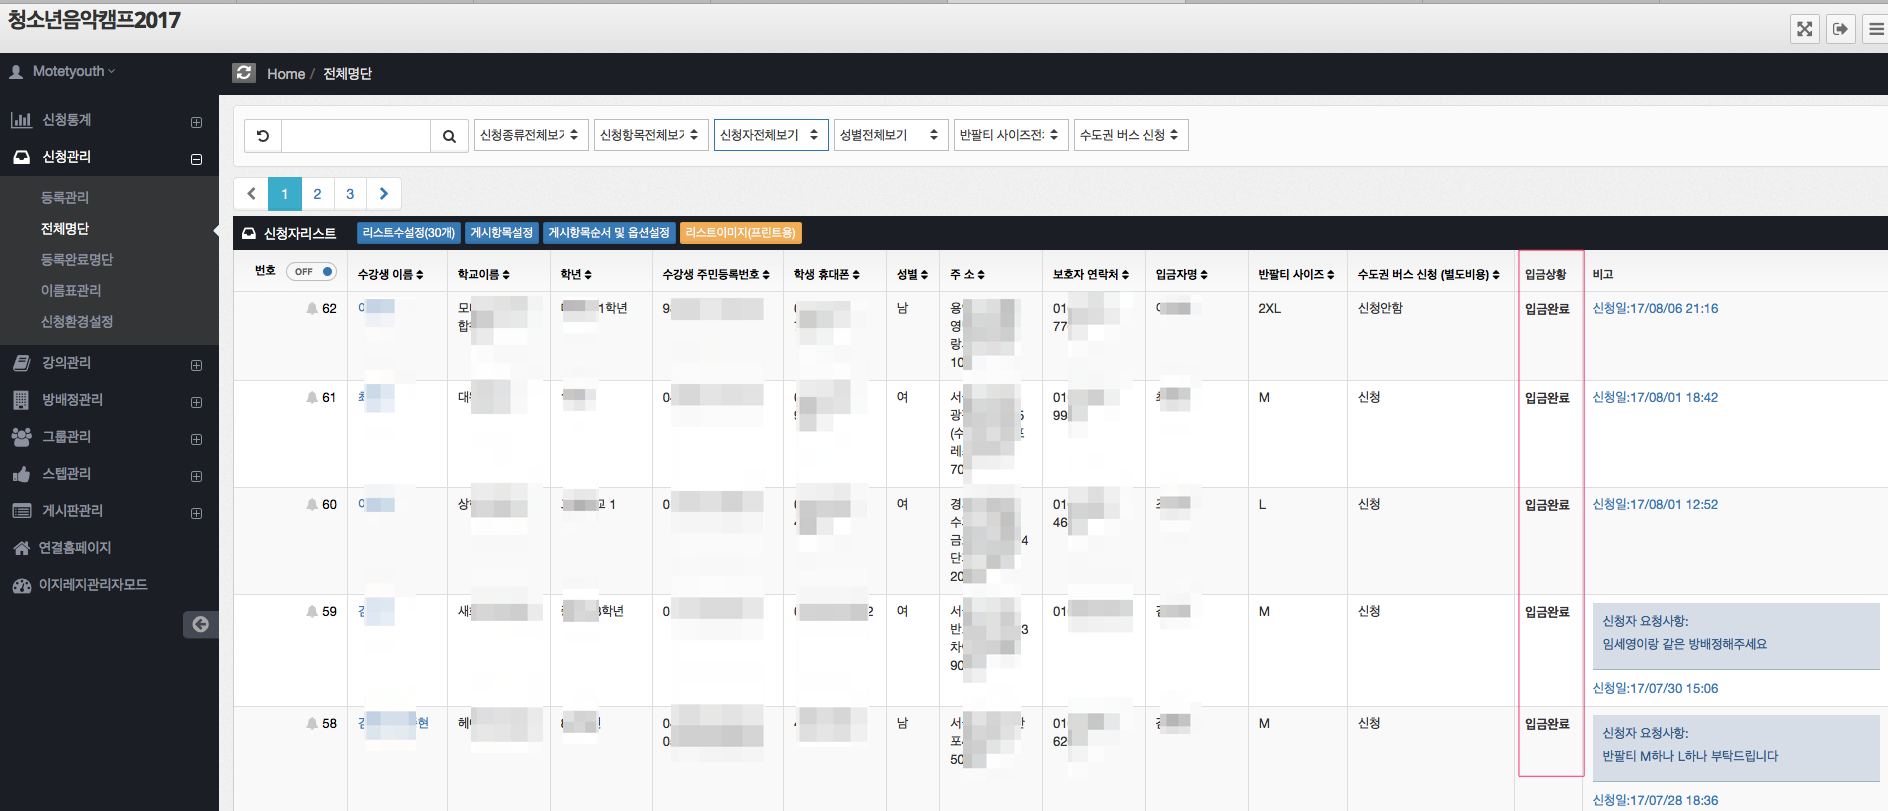Click 신청일:17/08/06 21:16 text

[x=1655, y=308]
